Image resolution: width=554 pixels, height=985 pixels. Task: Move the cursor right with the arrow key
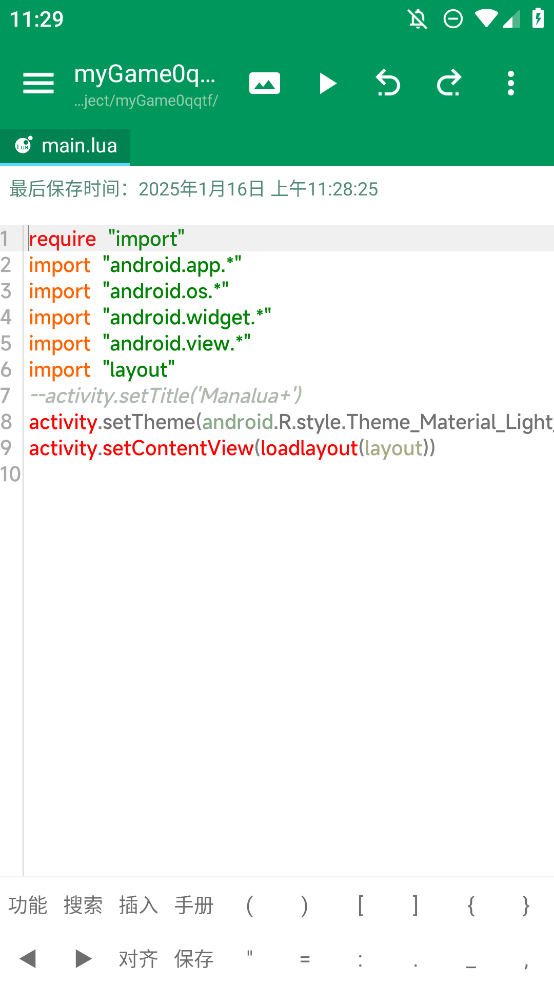coord(83,959)
